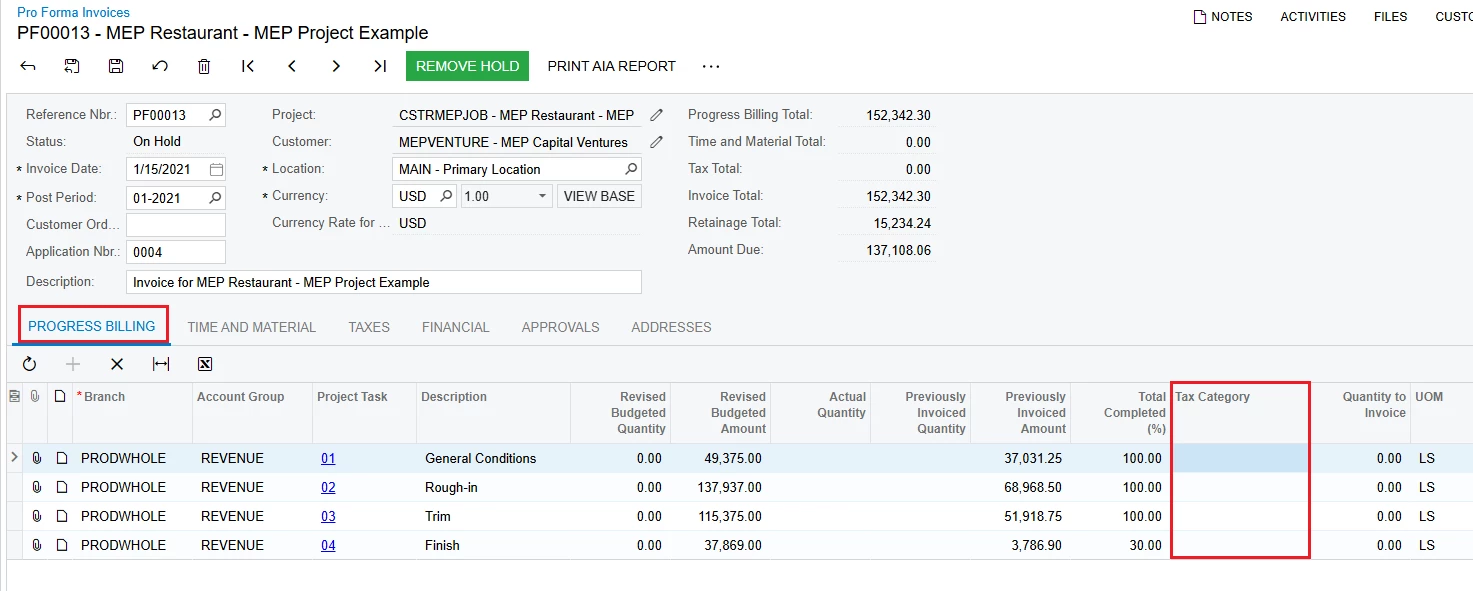Click the save and close icon
Image resolution: width=1473 pixels, height=591 pixels.
click(72, 66)
